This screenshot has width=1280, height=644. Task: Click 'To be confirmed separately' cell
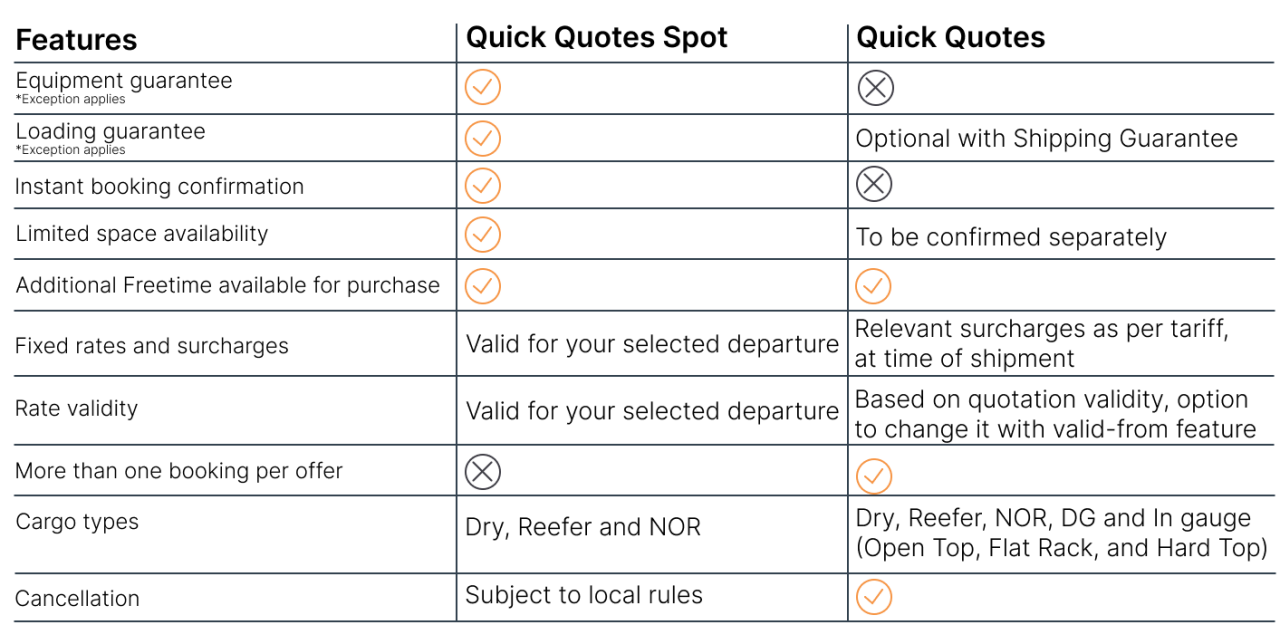pyautogui.click(x=1010, y=237)
